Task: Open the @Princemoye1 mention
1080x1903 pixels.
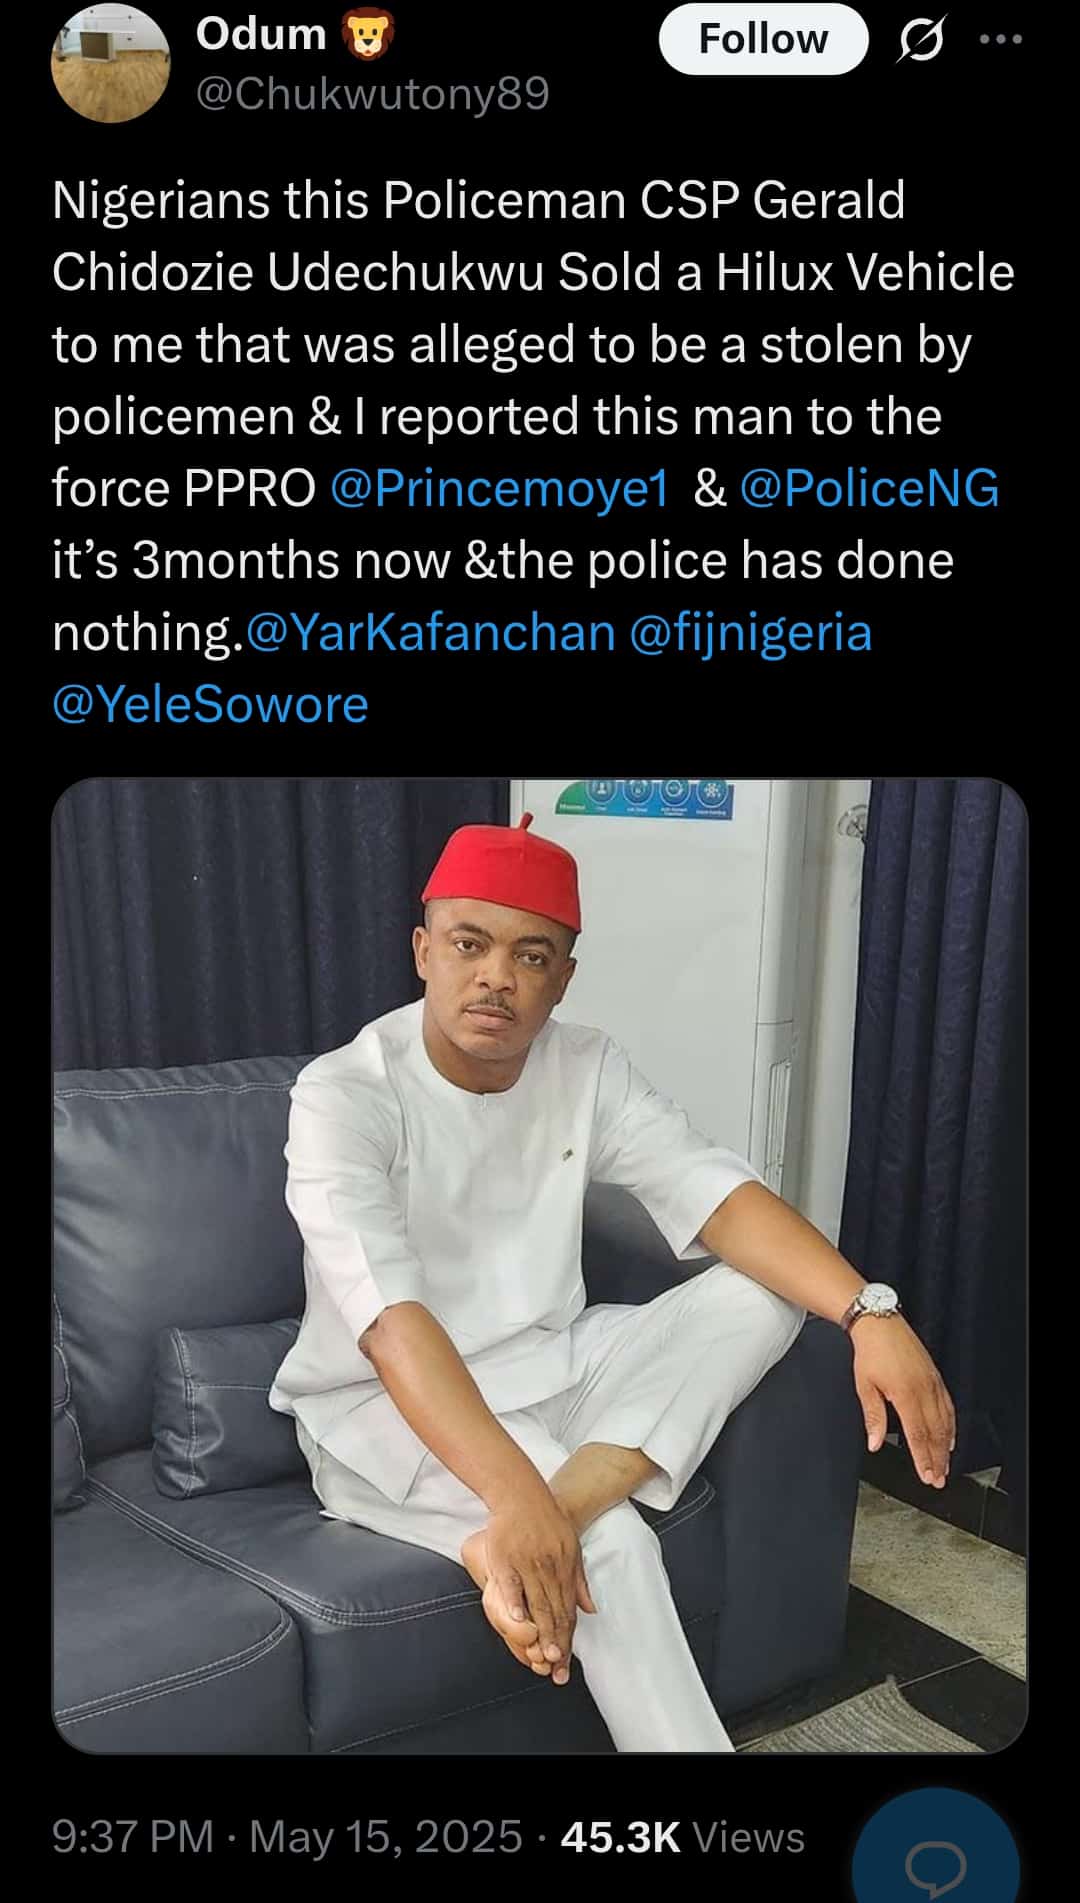Action: (x=499, y=488)
